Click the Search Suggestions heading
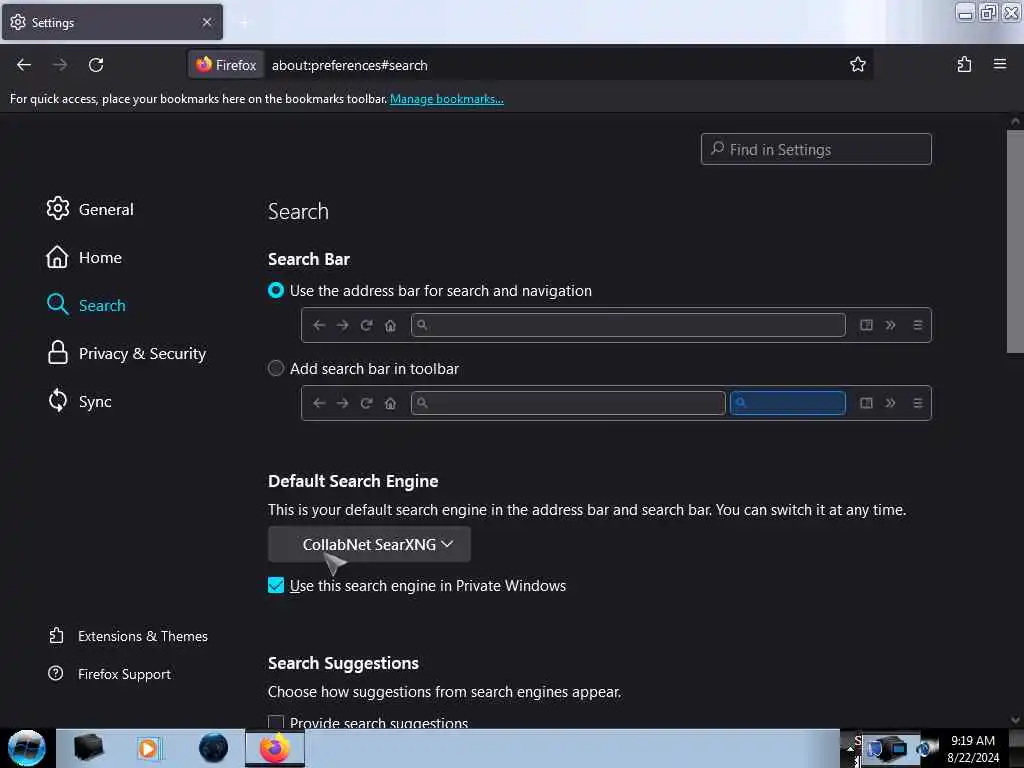Viewport: 1024px width, 768px height. (344, 663)
